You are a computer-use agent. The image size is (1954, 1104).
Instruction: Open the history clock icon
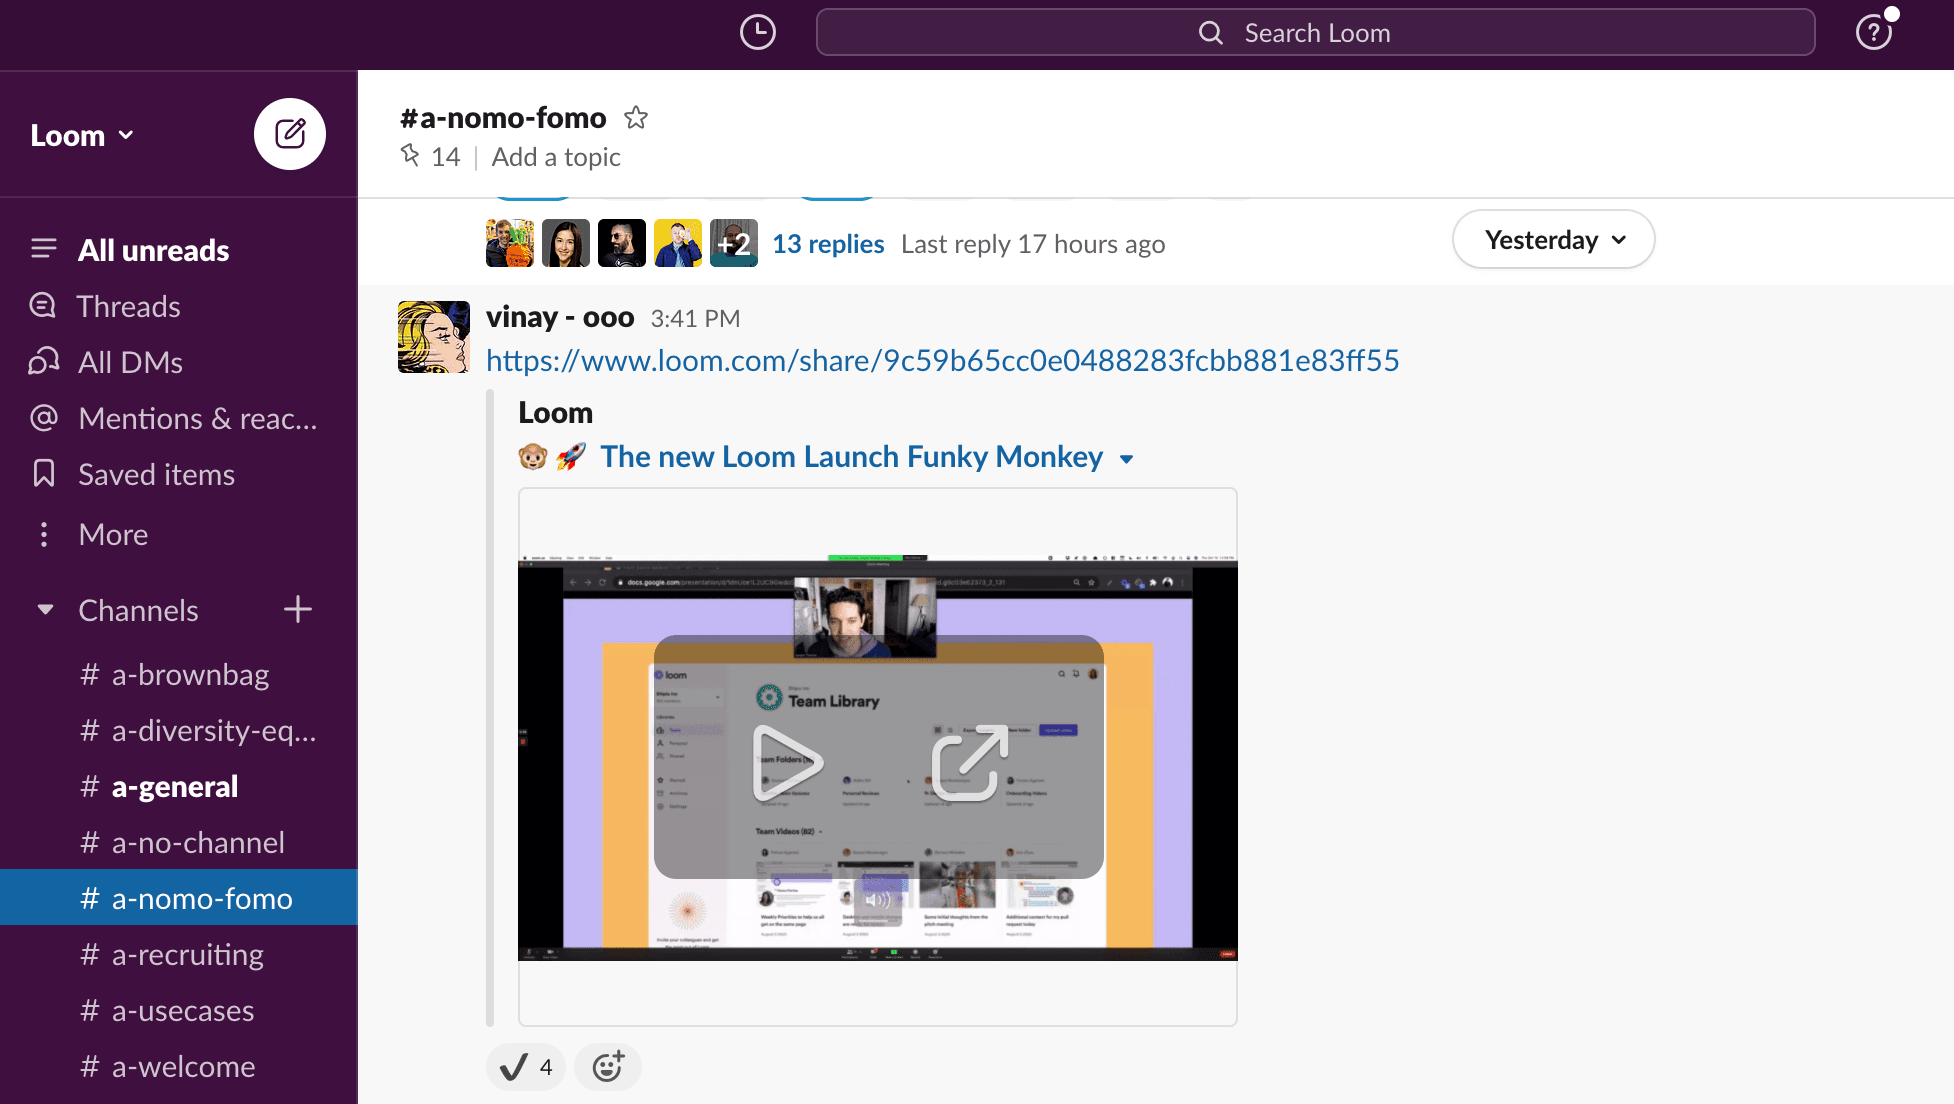click(757, 33)
